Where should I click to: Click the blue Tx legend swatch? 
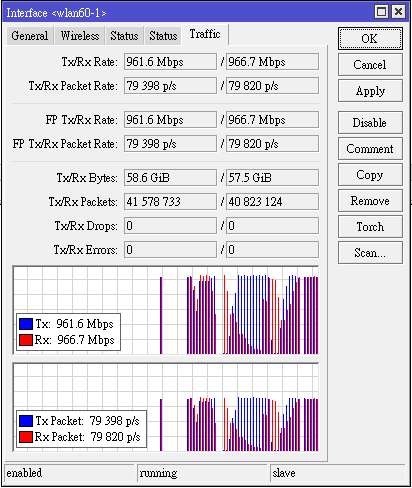26,324
